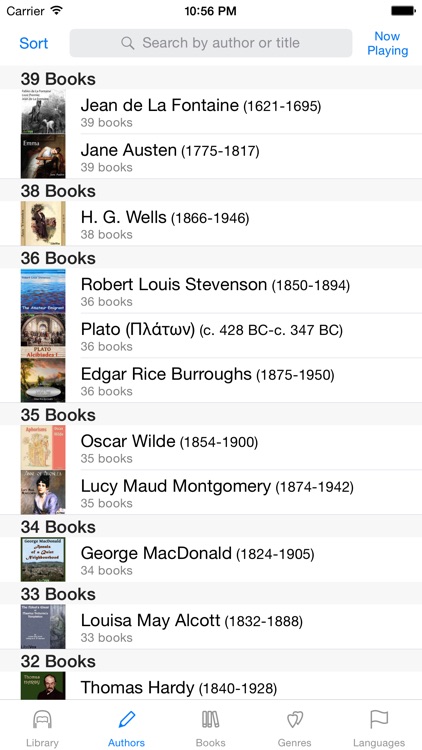Image resolution: width=422 pixels, height=750 pixels.
Task: Open the Languages flag icon
Action: coord(379,719)
